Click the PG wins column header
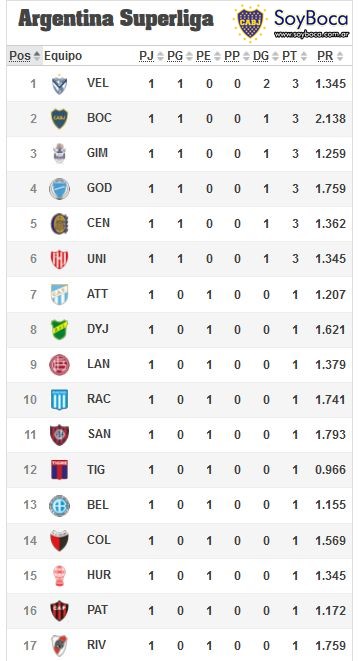 tap(180, 56)
